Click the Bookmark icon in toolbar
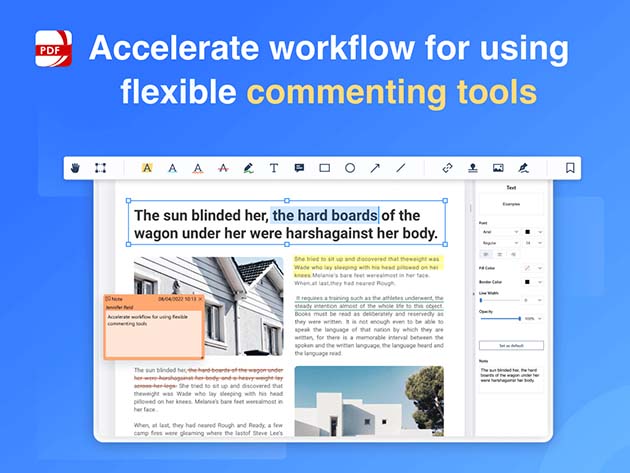 569,168
